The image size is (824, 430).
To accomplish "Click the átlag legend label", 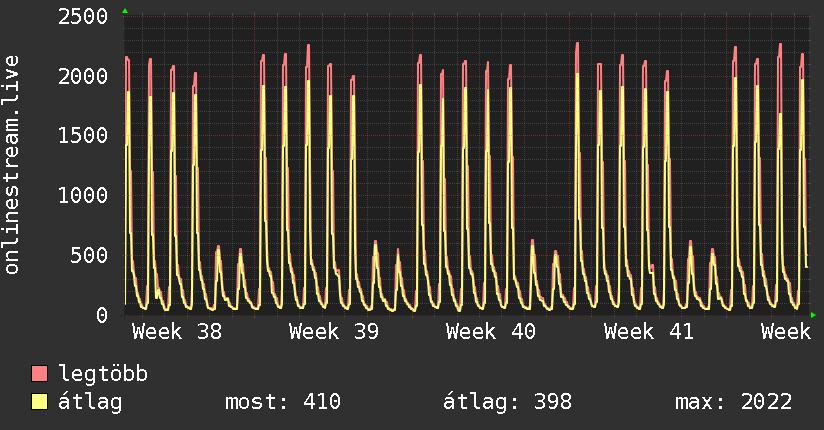I will coord(90,402).
